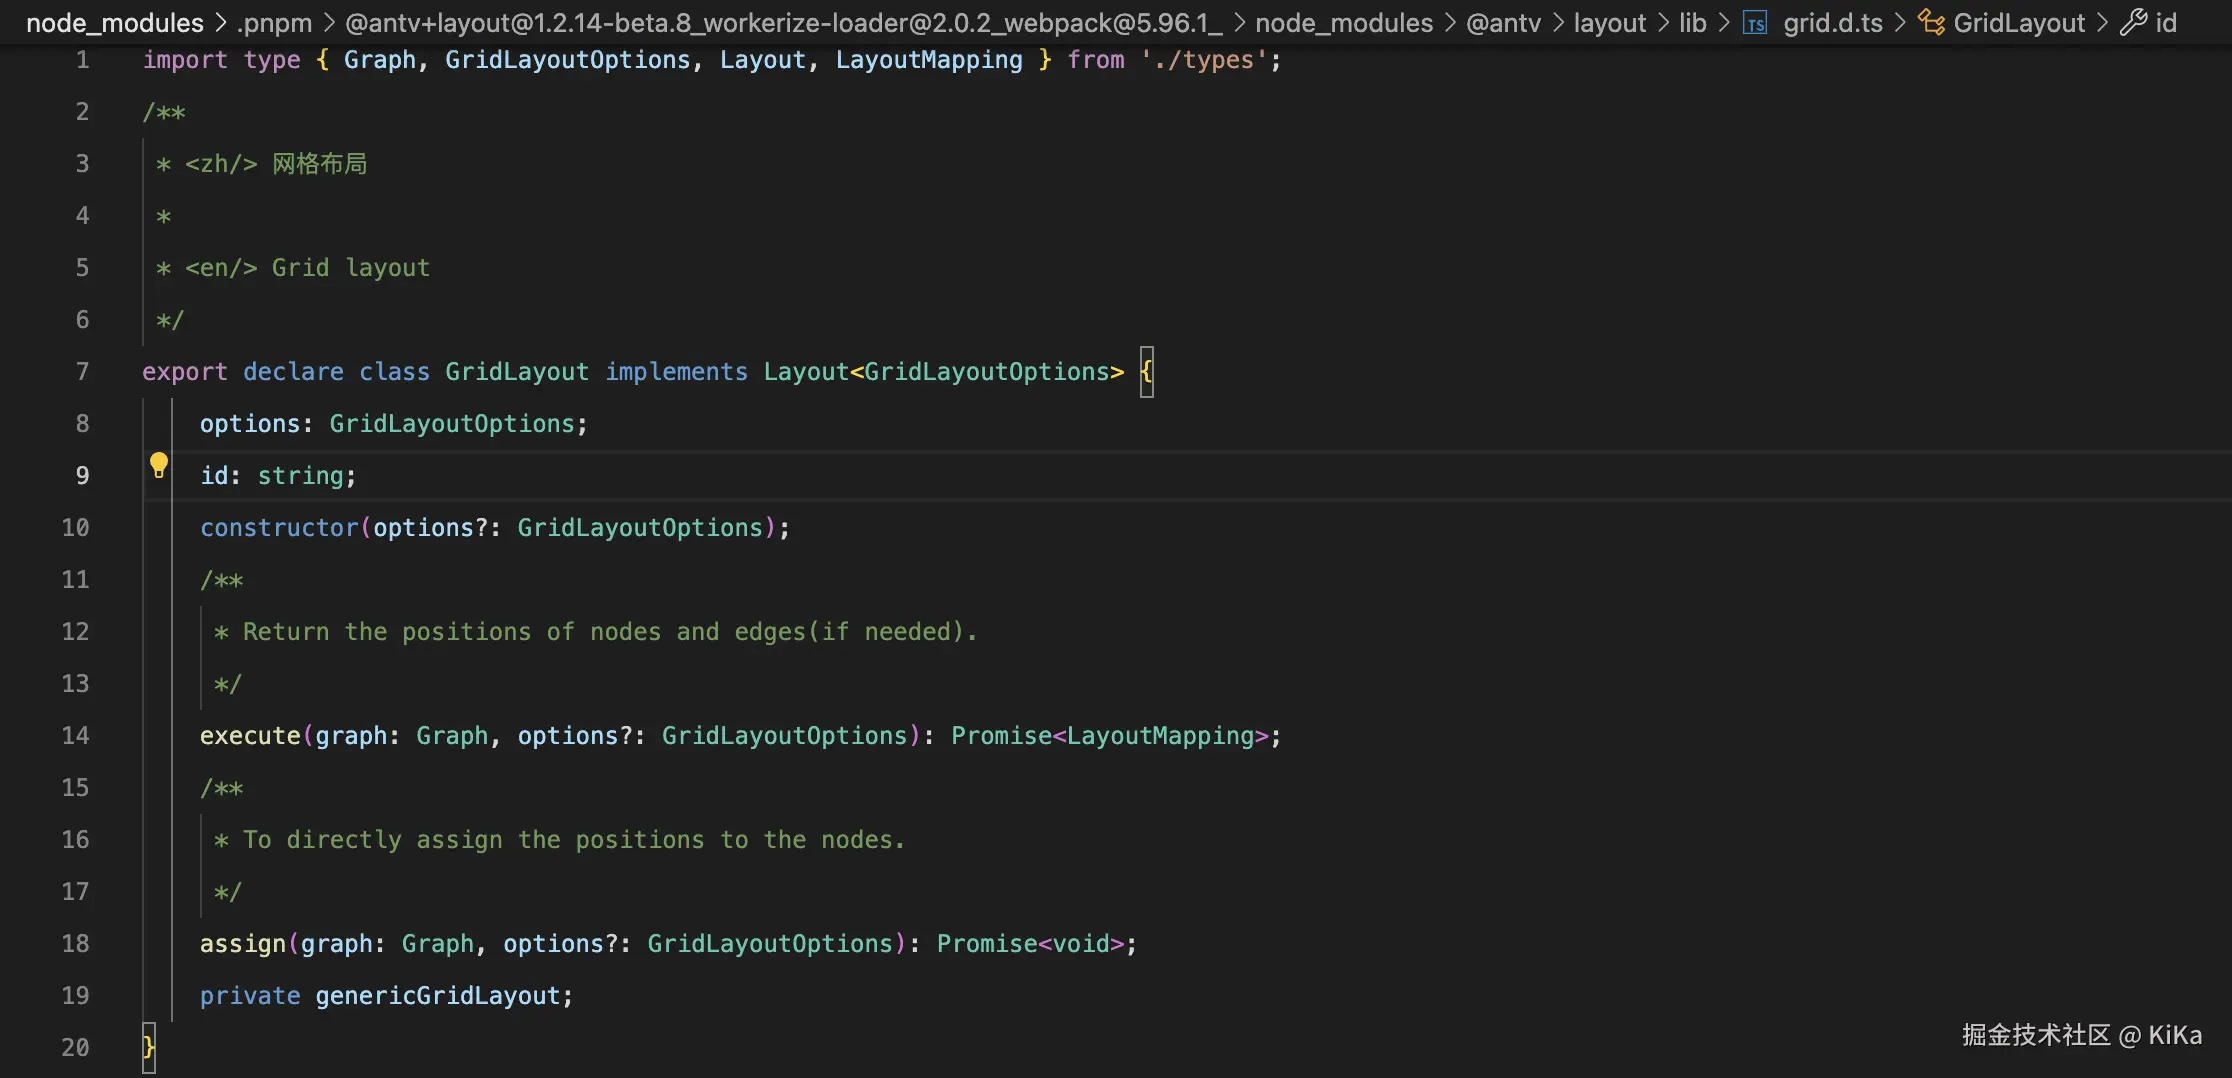The image size is (2232, 1078).
Task: Click the GridLayout class symbol icon in breadcrumb
Action: pos(1931,22)
